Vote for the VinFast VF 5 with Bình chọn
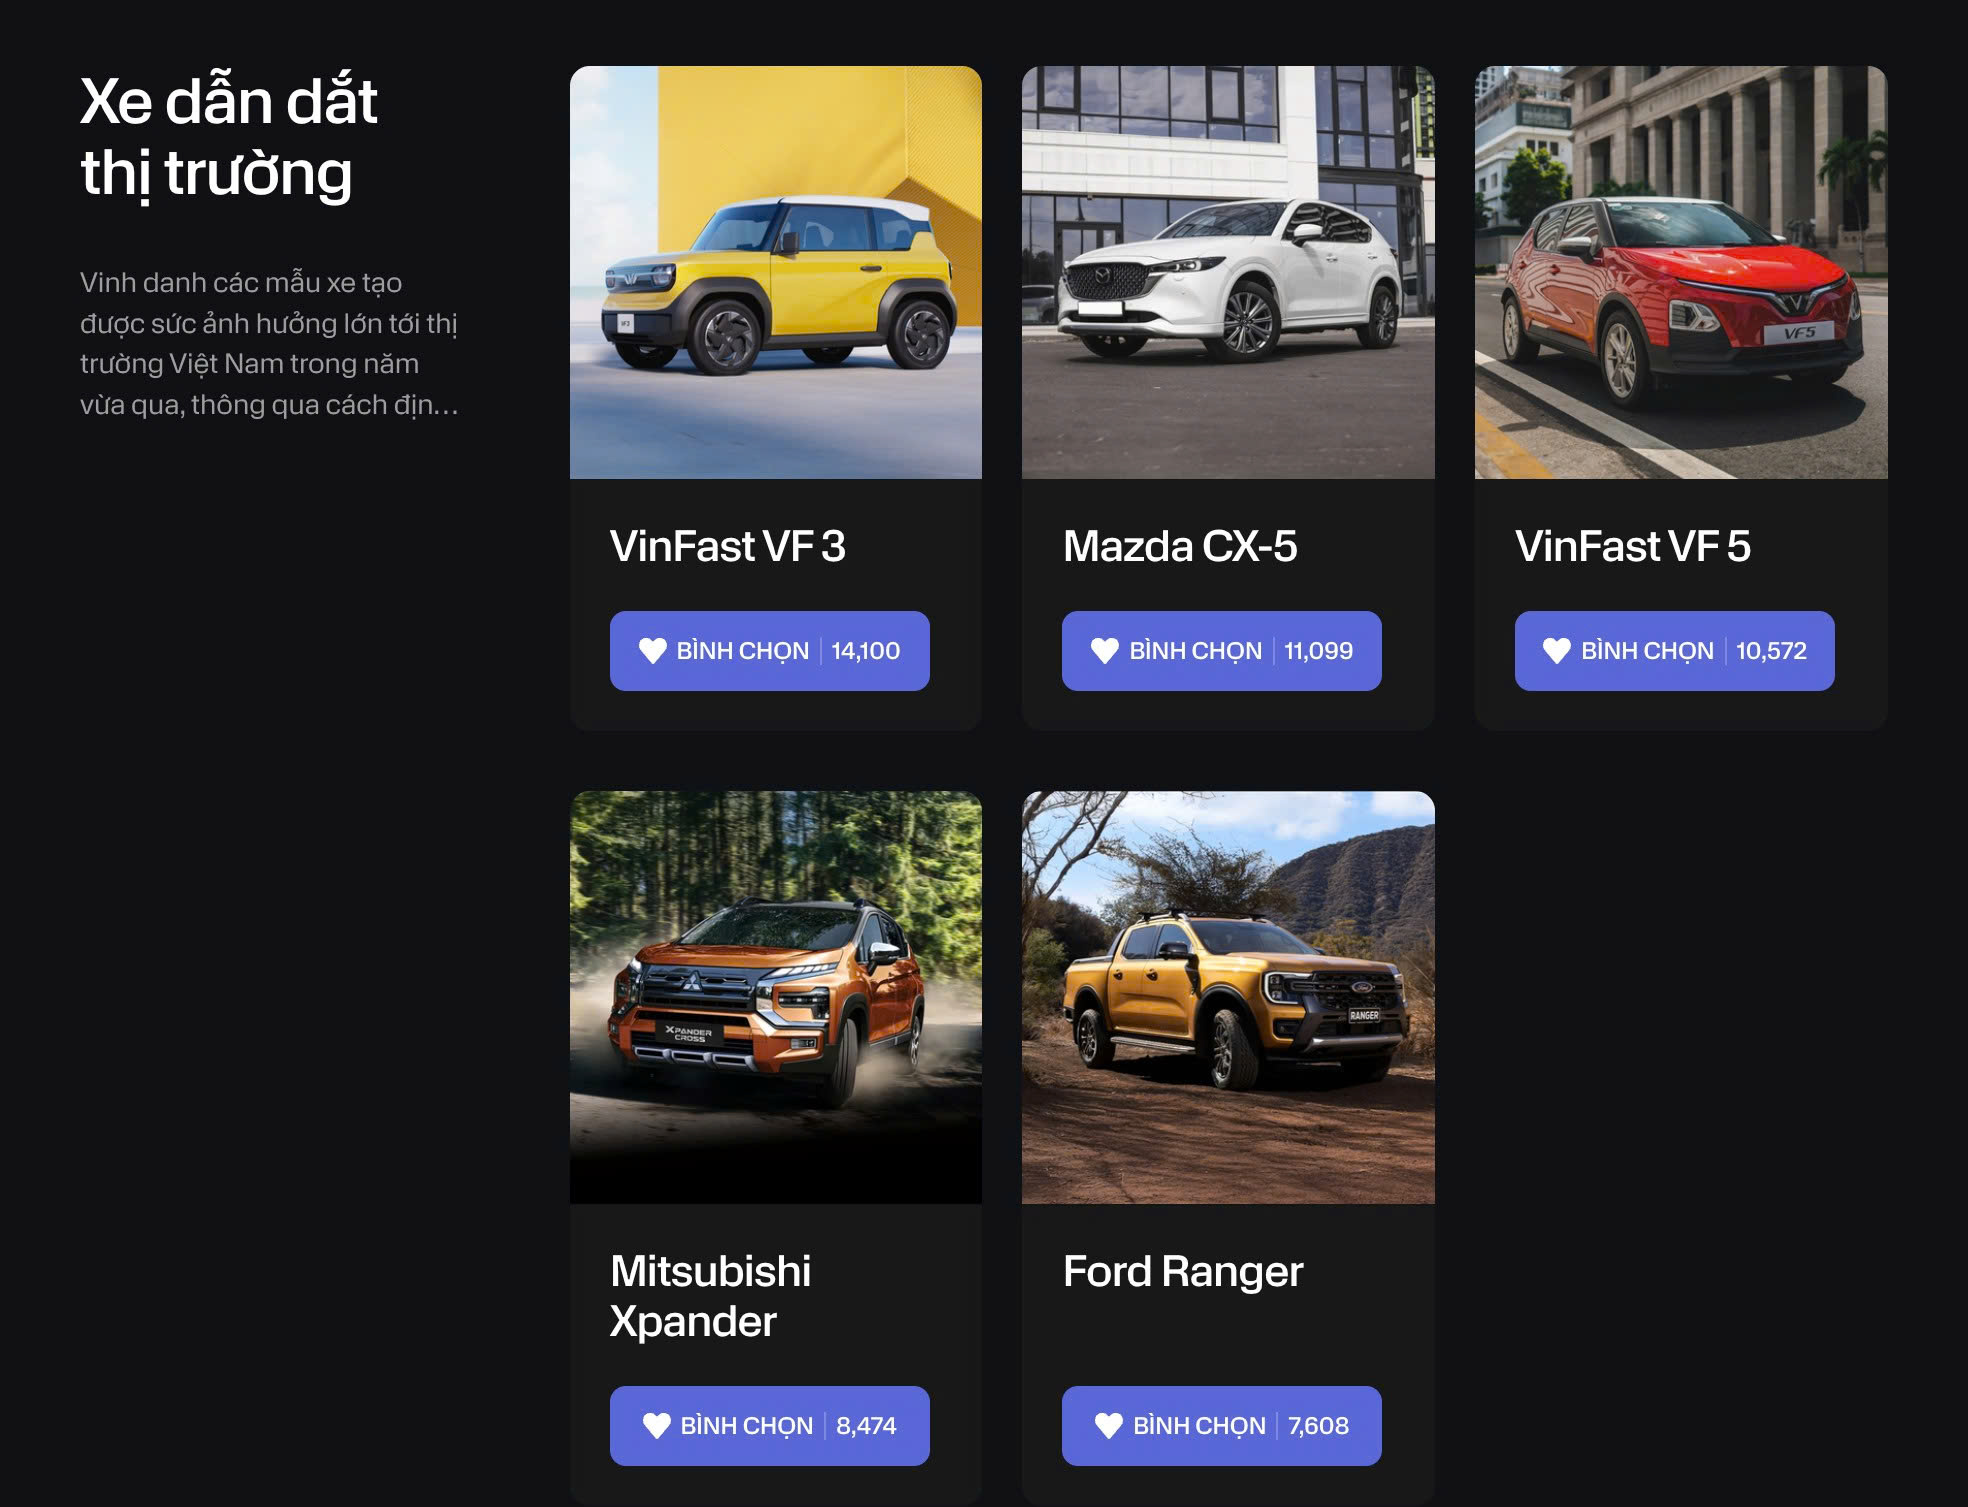Viewport: 1968px width, 1507px height. pos(1675,651)
